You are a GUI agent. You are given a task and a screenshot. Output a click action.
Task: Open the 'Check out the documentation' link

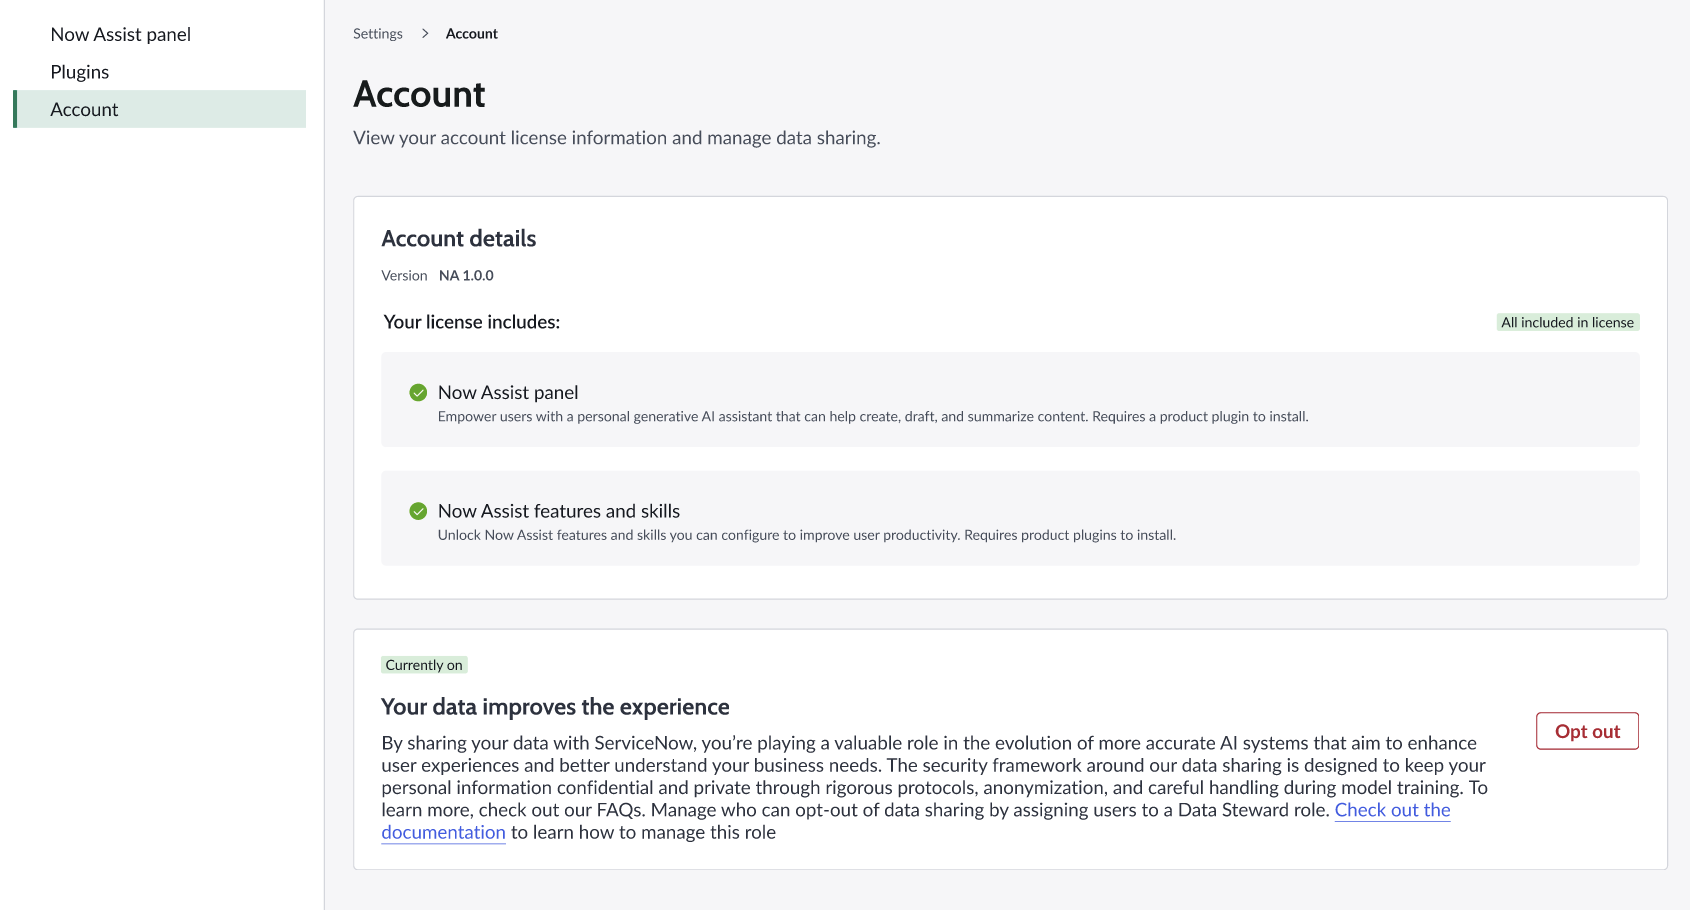coord(1392,810)
